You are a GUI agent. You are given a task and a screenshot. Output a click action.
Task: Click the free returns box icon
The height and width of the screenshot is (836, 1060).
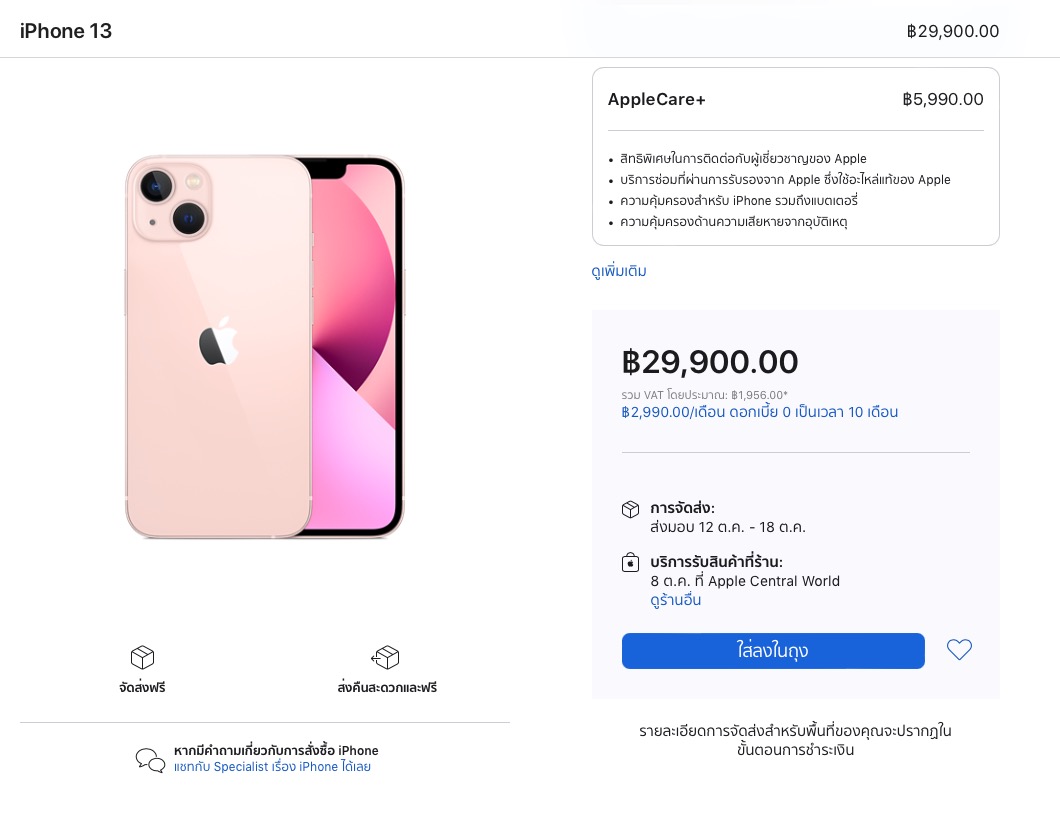(x=386, y=657)
